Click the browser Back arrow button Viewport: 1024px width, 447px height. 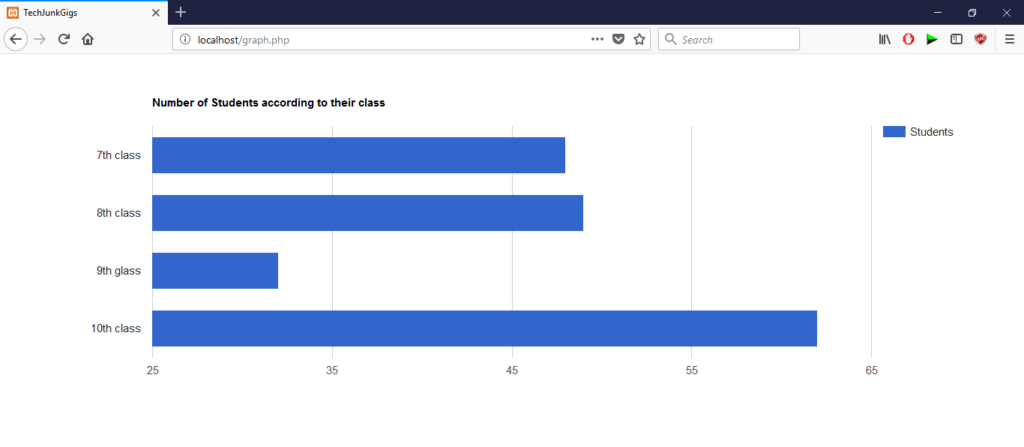(16, 39)
